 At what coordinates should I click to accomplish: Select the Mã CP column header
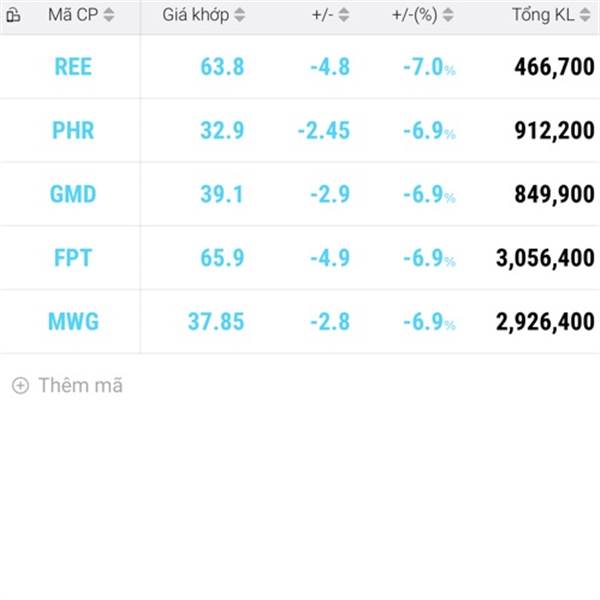[73, 15]
